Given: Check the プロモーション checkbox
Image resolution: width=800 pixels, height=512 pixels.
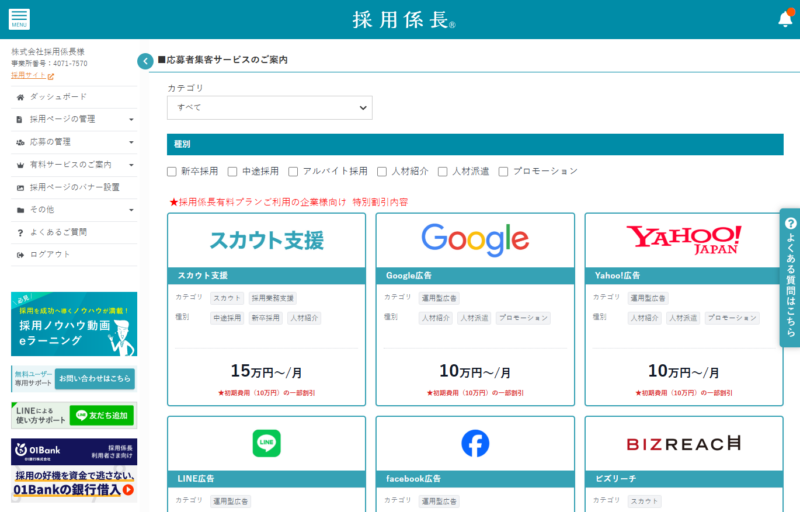Looking at the screenshot, I should (503, 171).
